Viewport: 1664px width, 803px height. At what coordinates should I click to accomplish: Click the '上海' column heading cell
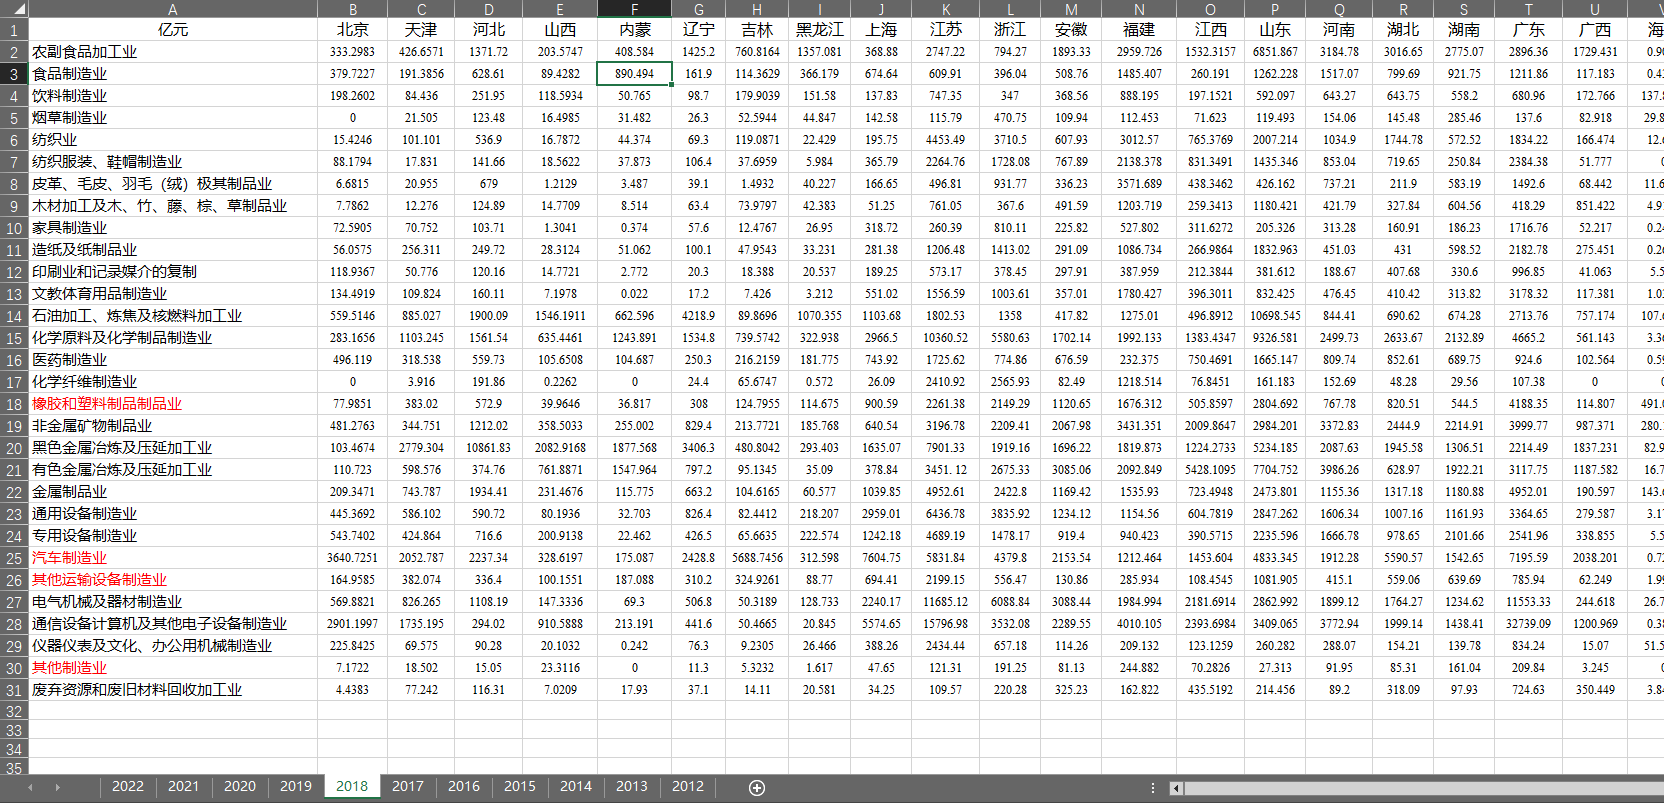pyautogui.click(x=881, y=30)
